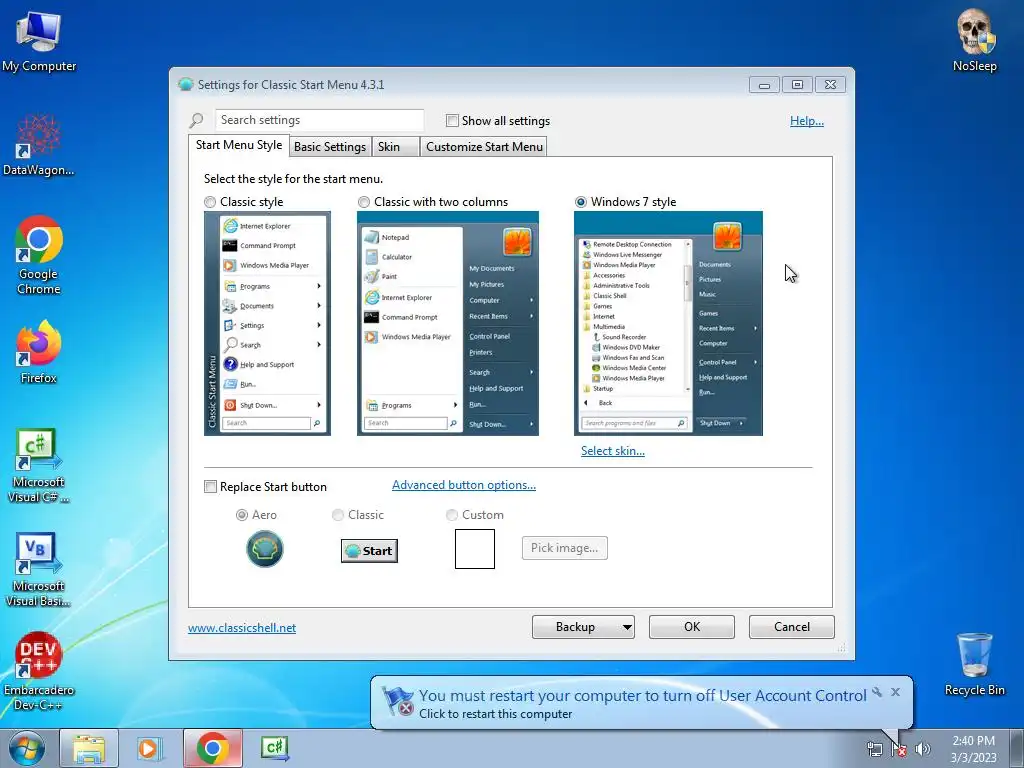
Task: Choose the Custom button radio option
Action: click(x=452, y=515)
